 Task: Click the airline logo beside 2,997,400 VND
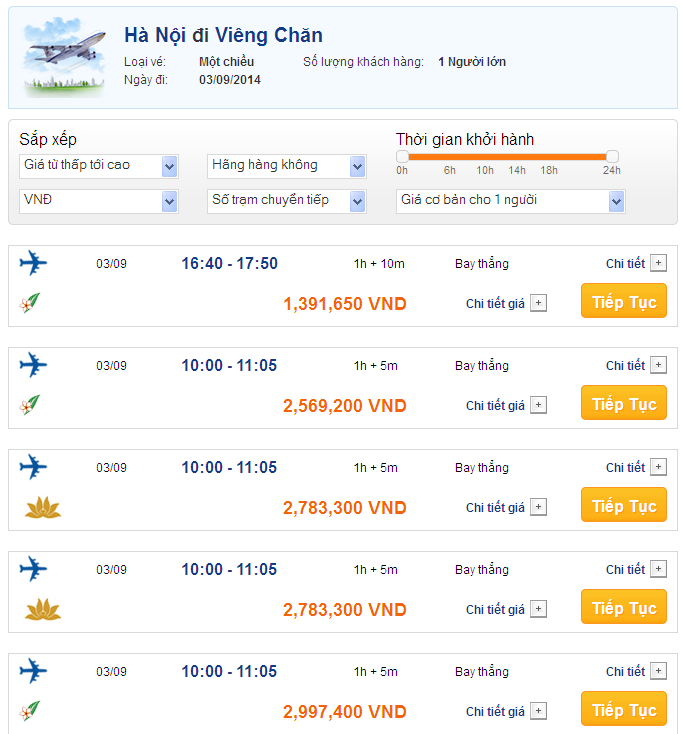click(x=30, y=711)
